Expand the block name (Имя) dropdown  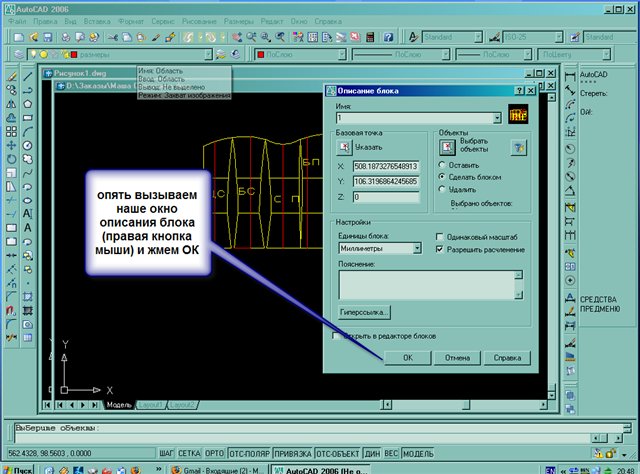coord(498,118)
